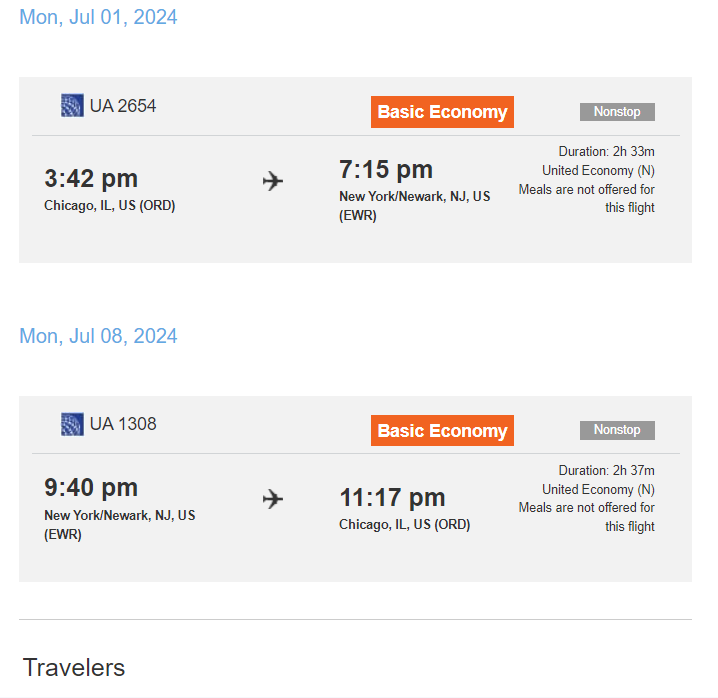Viewport: 718px width, 698px height.
Task: Click the UA 2654 flight number
Action: click(x=123, y=106)
